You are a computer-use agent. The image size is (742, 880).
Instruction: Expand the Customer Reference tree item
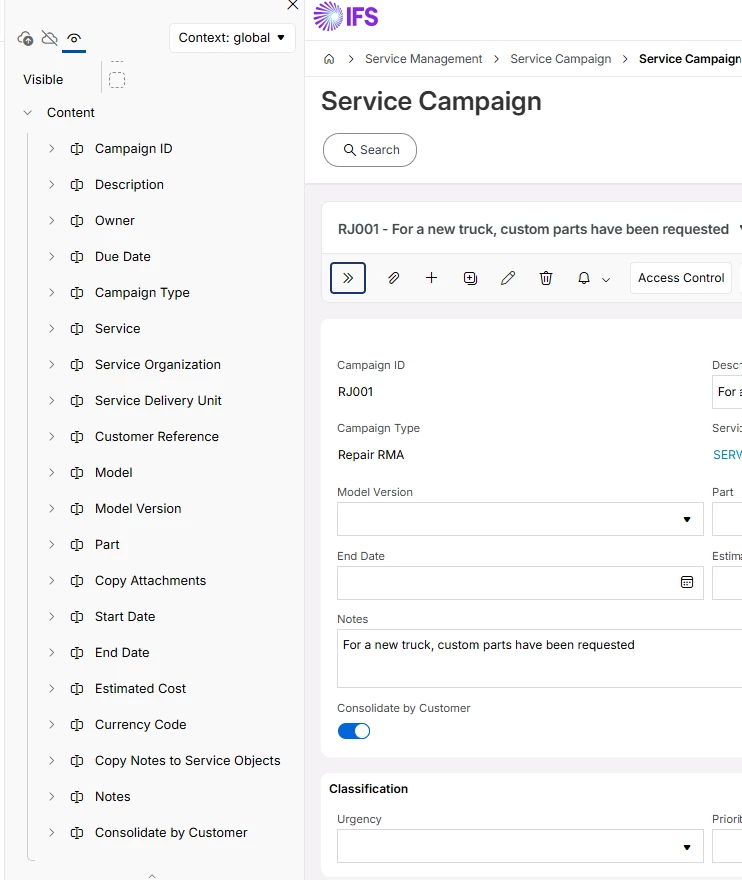point(52,437)
